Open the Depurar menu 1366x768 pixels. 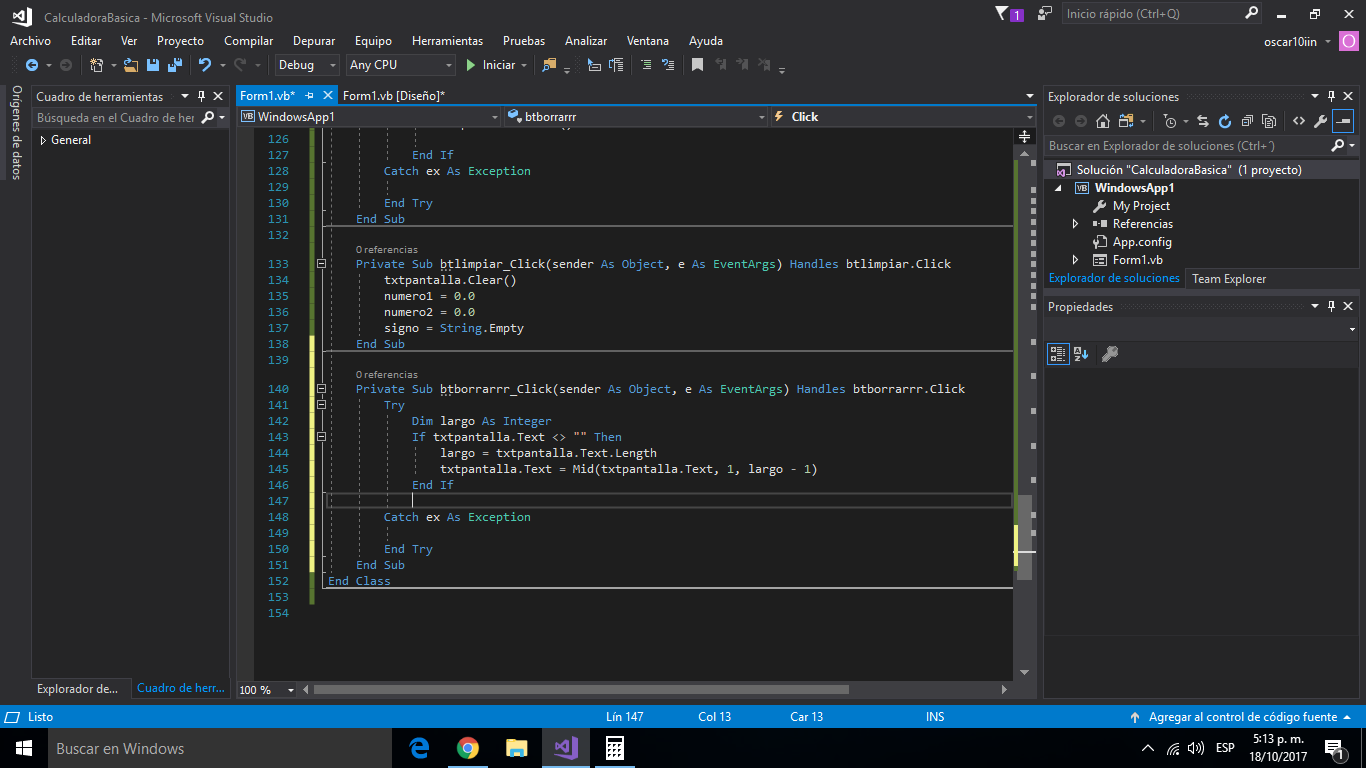pos(314,41)
